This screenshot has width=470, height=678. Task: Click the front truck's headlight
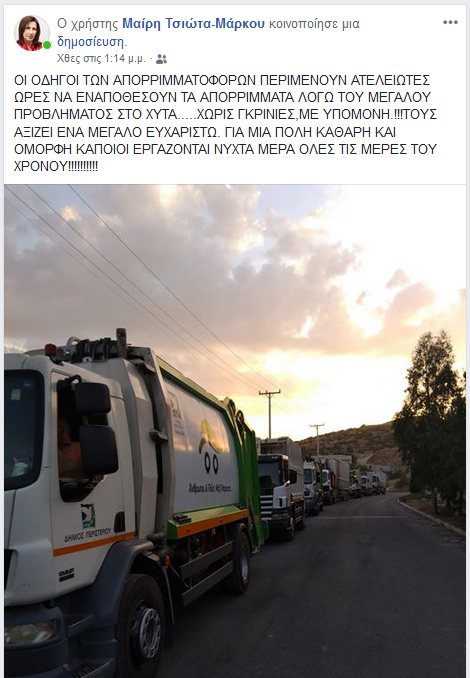pos(29,633)
